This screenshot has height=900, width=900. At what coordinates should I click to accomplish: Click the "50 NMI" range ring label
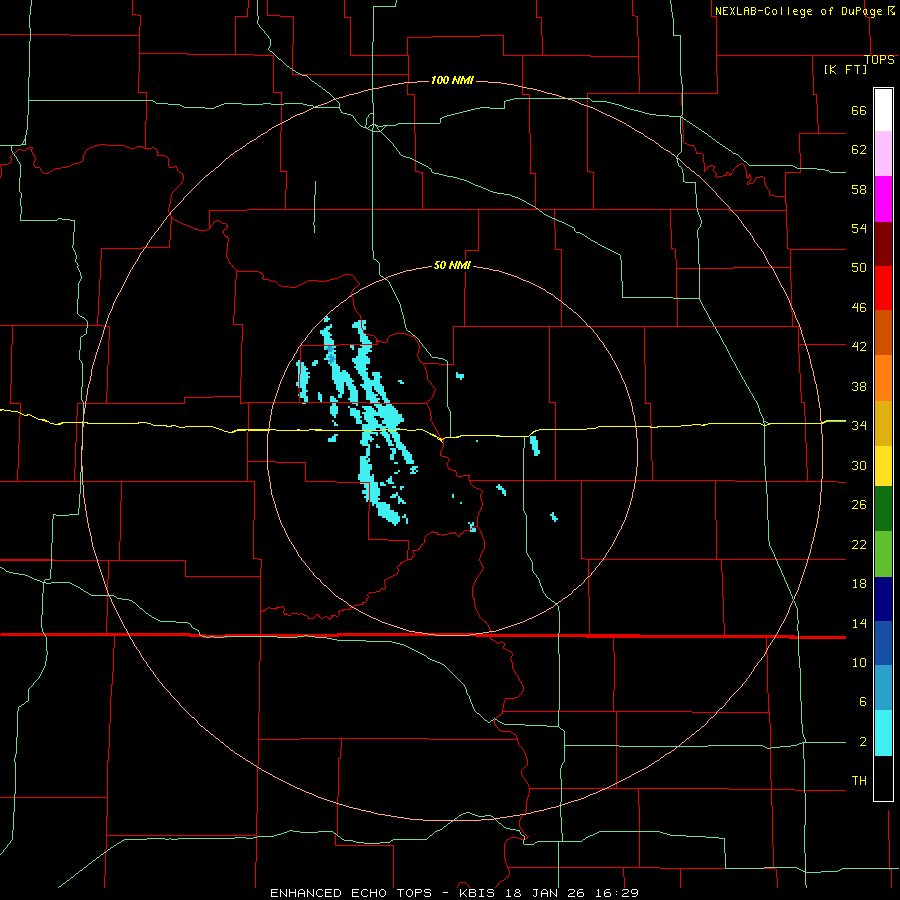[452, 265]
